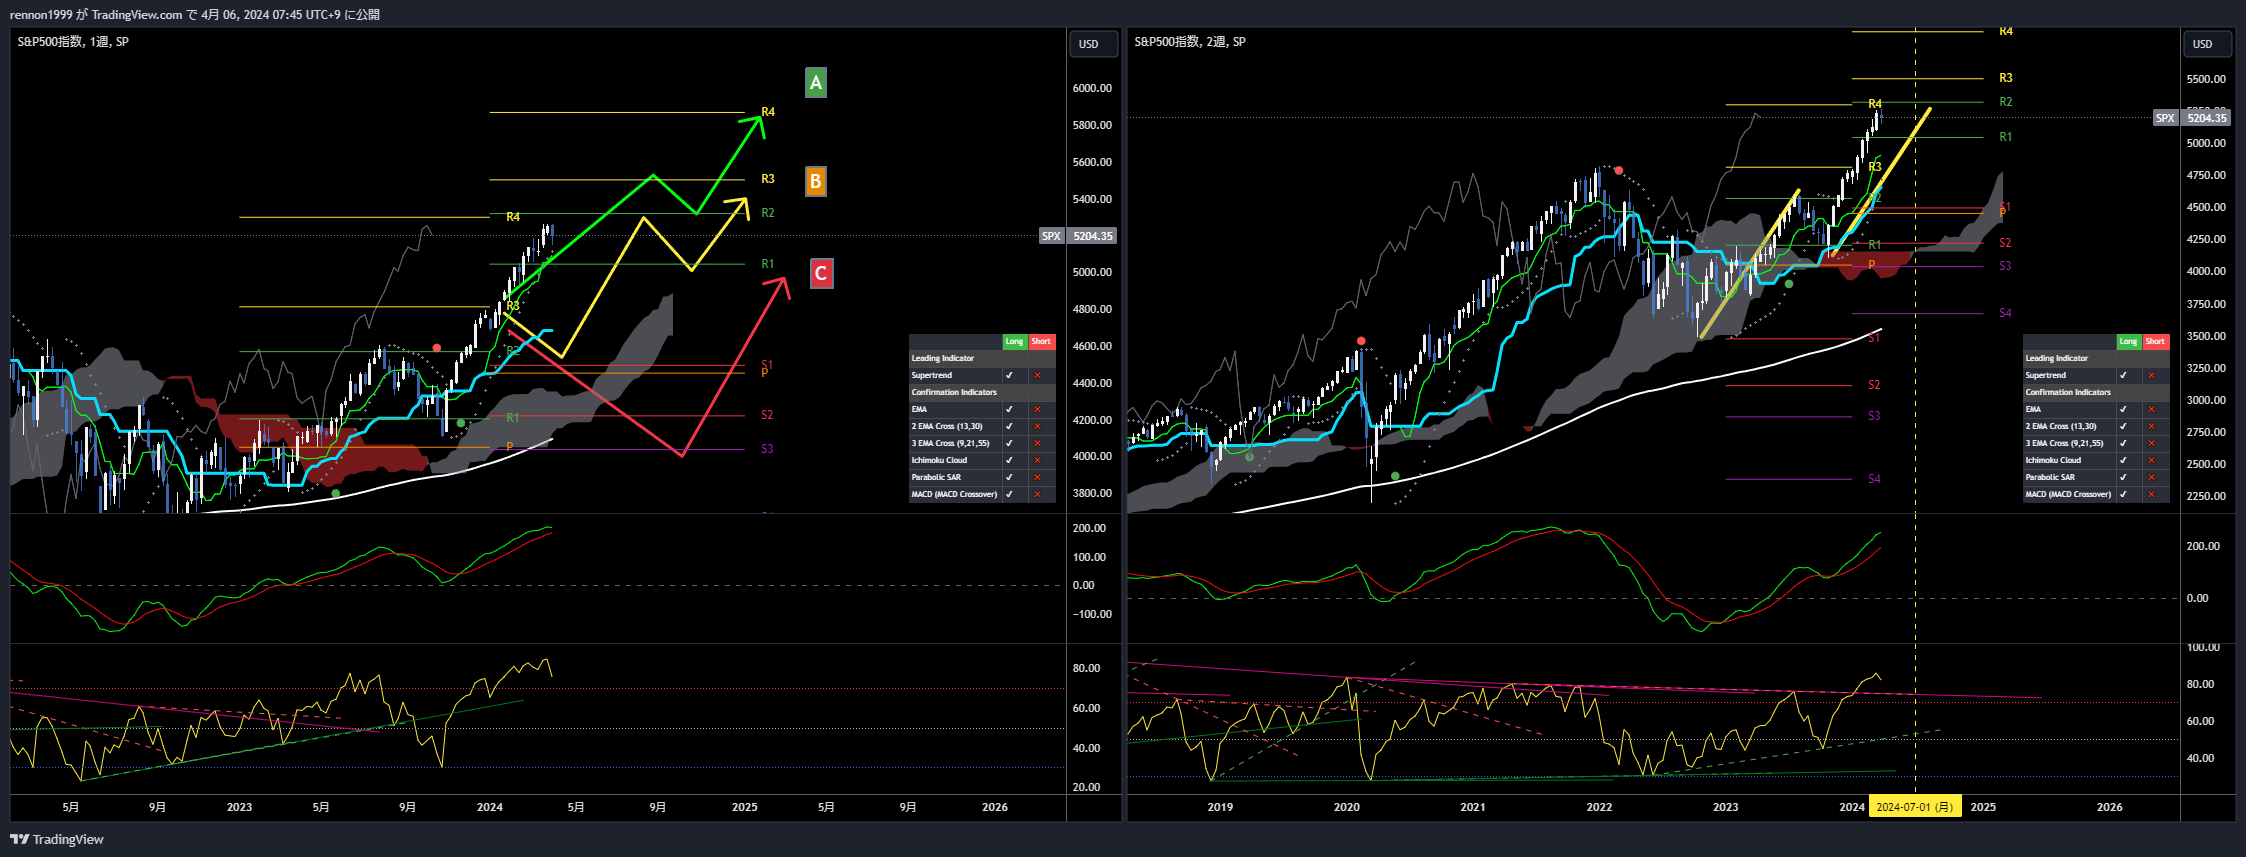Open the USD currency selector on the 2-week chart
This screenshot has height=857, width=2246.
point(2206,44)
